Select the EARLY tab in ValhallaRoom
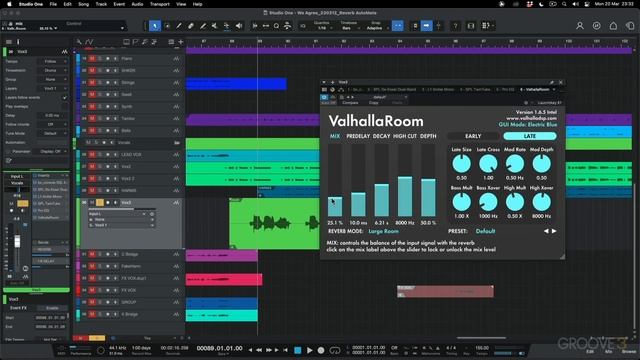The width and height of the screenshot is (640, 360). (473, 136)
